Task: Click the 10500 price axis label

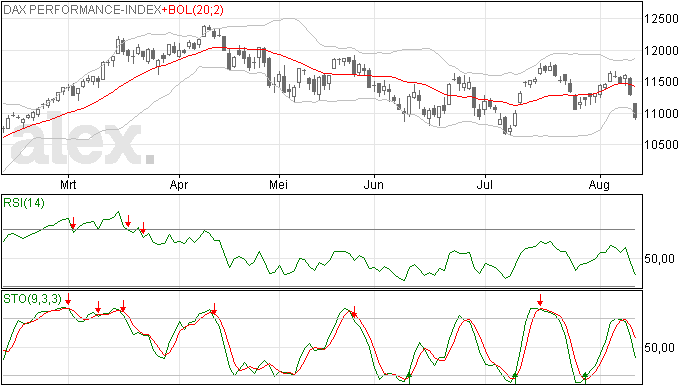Action: point(661,145)
